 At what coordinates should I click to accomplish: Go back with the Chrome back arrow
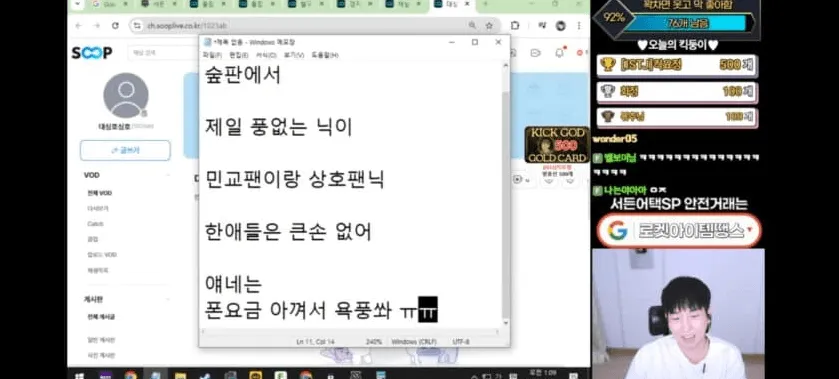[x=79, y=26]
